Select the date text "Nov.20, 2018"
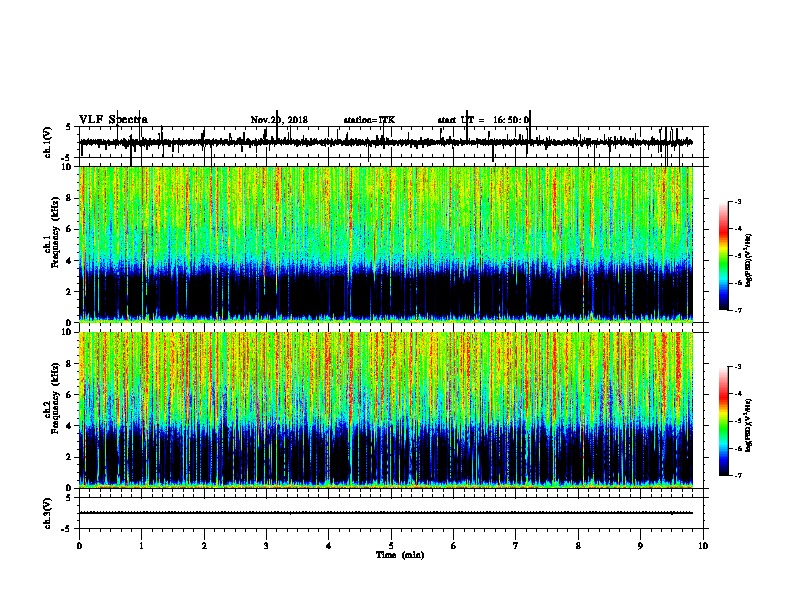This screenshot has width=792, height=612. point(279,120)
